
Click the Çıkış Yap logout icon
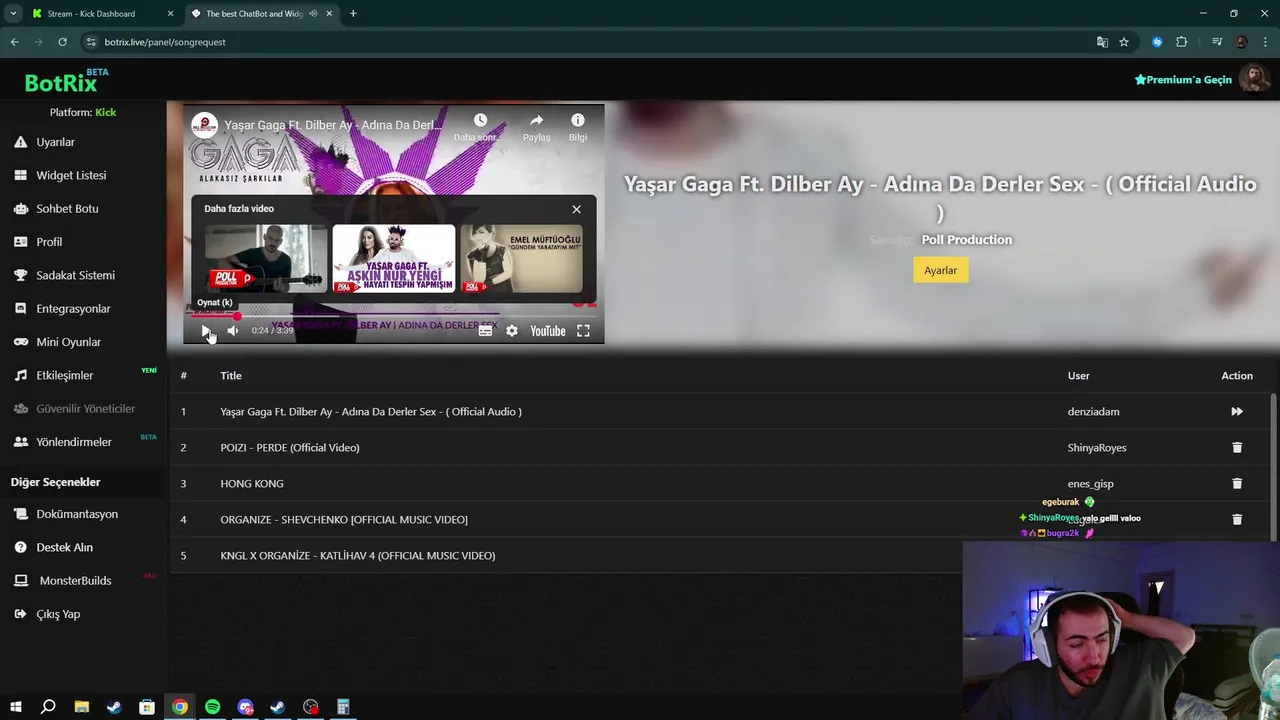click(x=20, y=614)
